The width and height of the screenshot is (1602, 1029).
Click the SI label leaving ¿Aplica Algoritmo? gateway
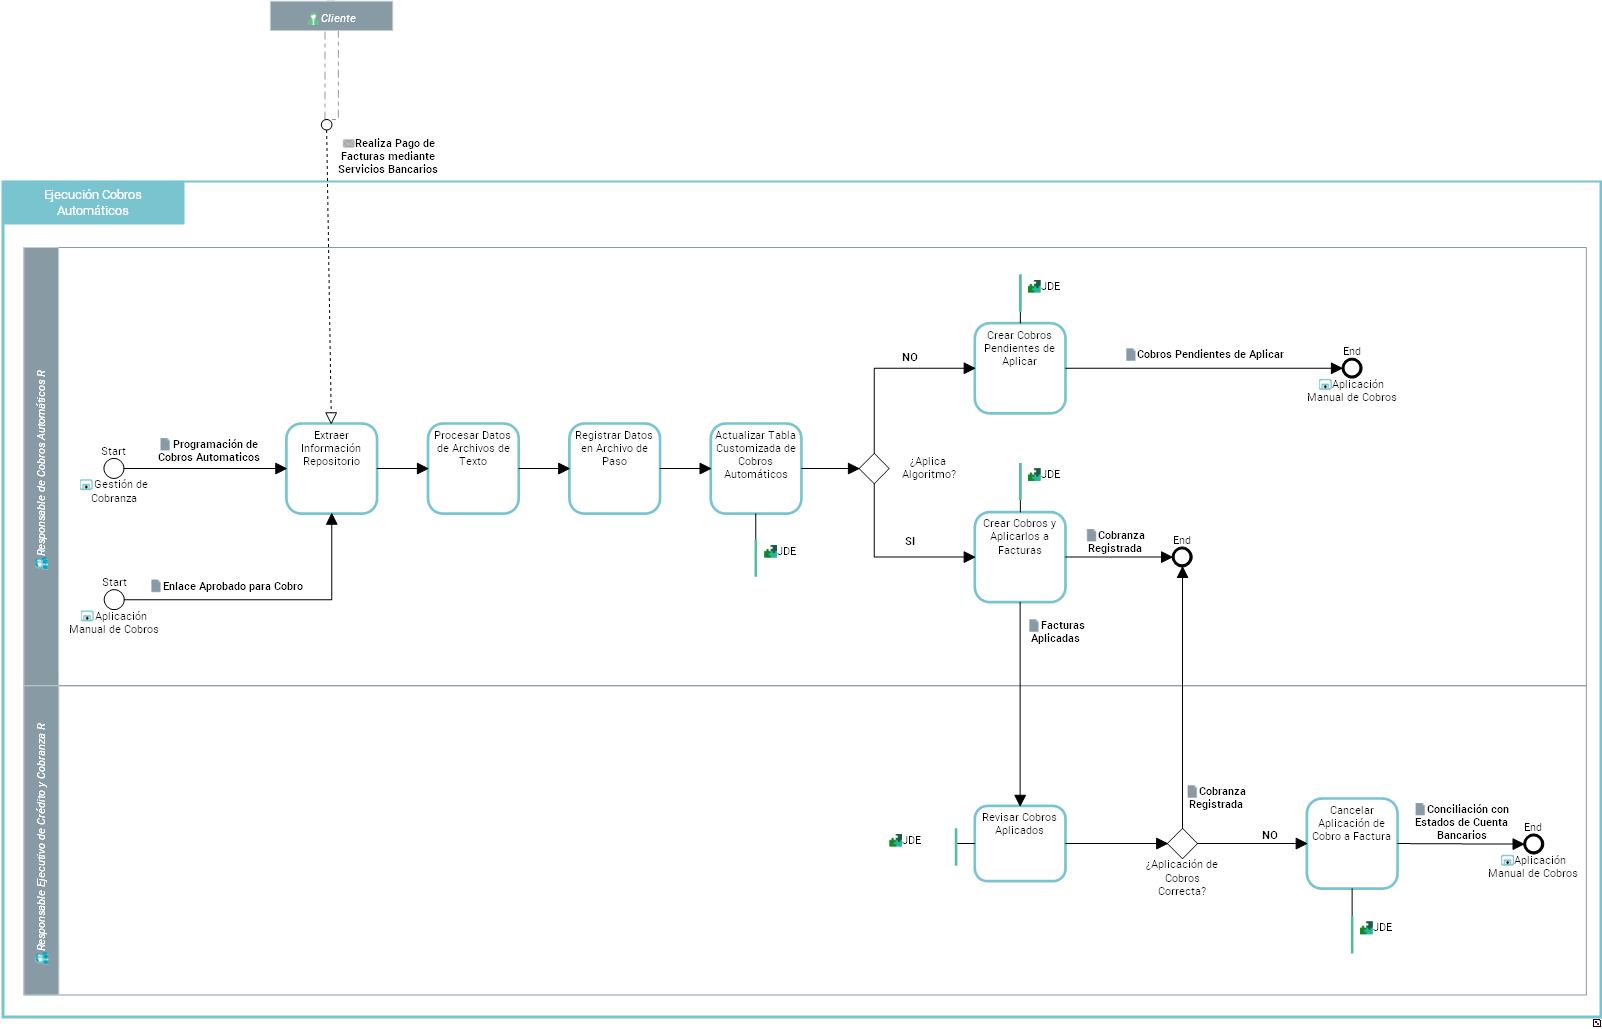pyautogui.click(x=910, y=541)
